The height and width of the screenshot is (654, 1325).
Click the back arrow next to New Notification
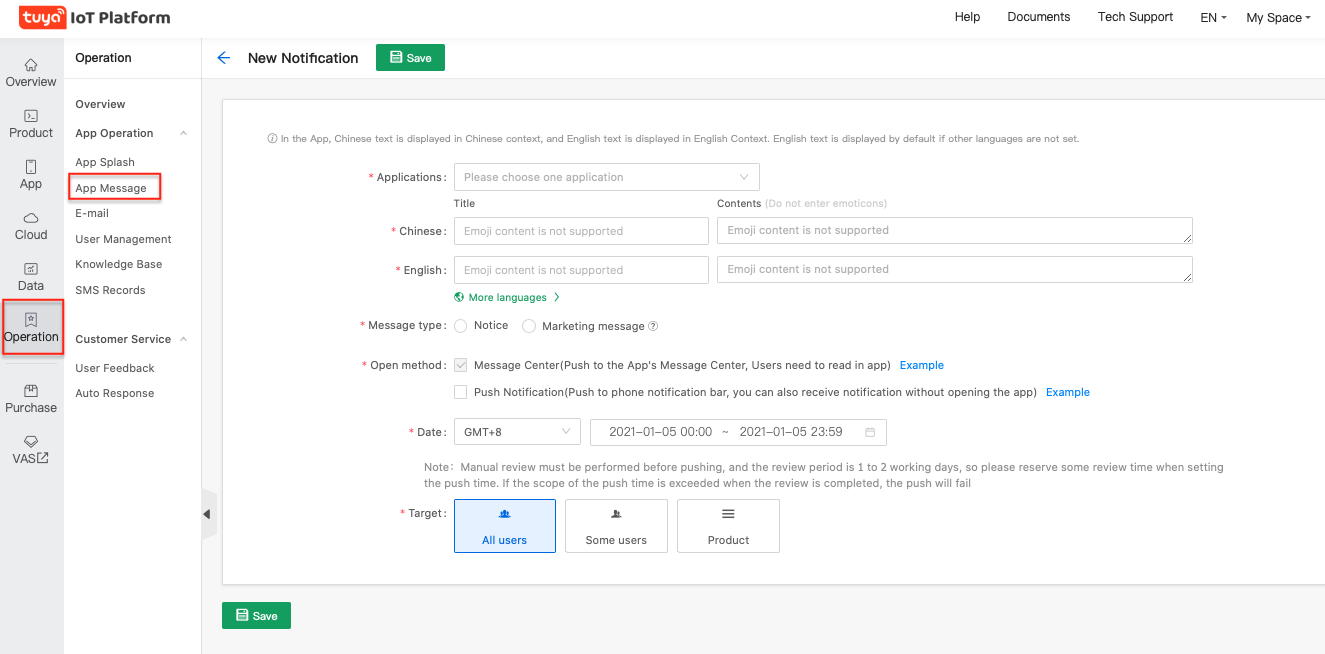click(x=223, y=57)
